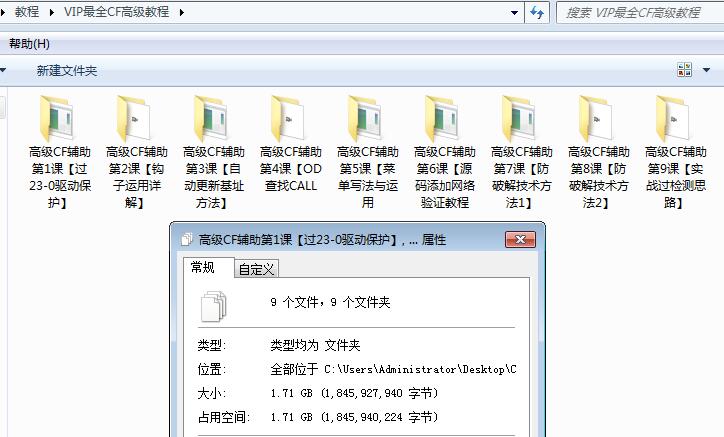
Task: Click the 位置: label
Action: 211,370
